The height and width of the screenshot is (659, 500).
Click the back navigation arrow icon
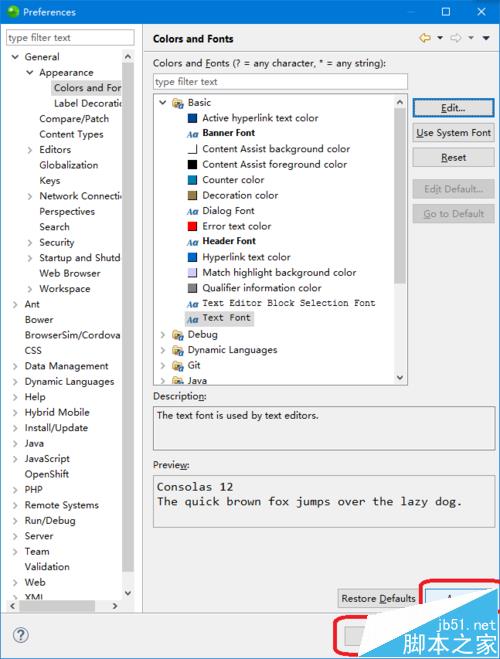[x=425, y=38]
